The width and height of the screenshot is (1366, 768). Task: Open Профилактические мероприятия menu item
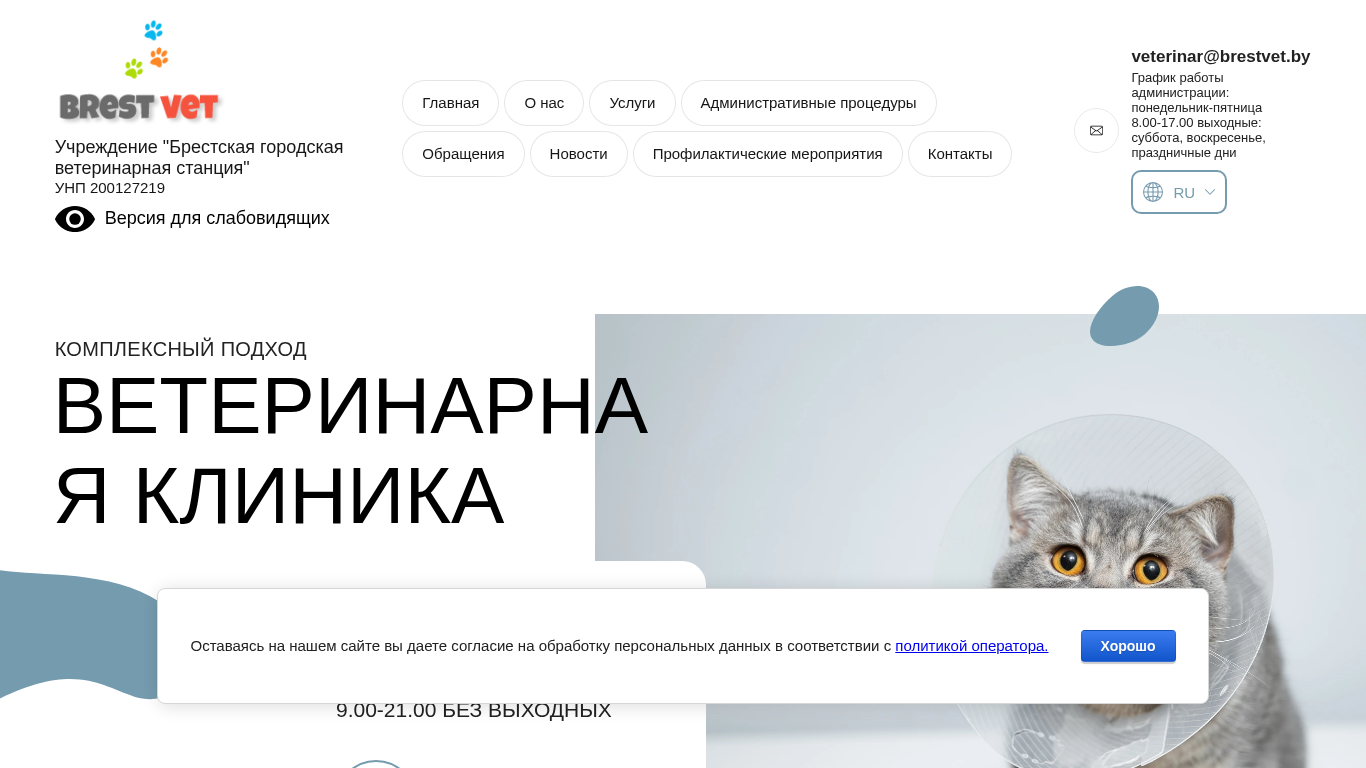pyautogui.click(x=768, y=154)
